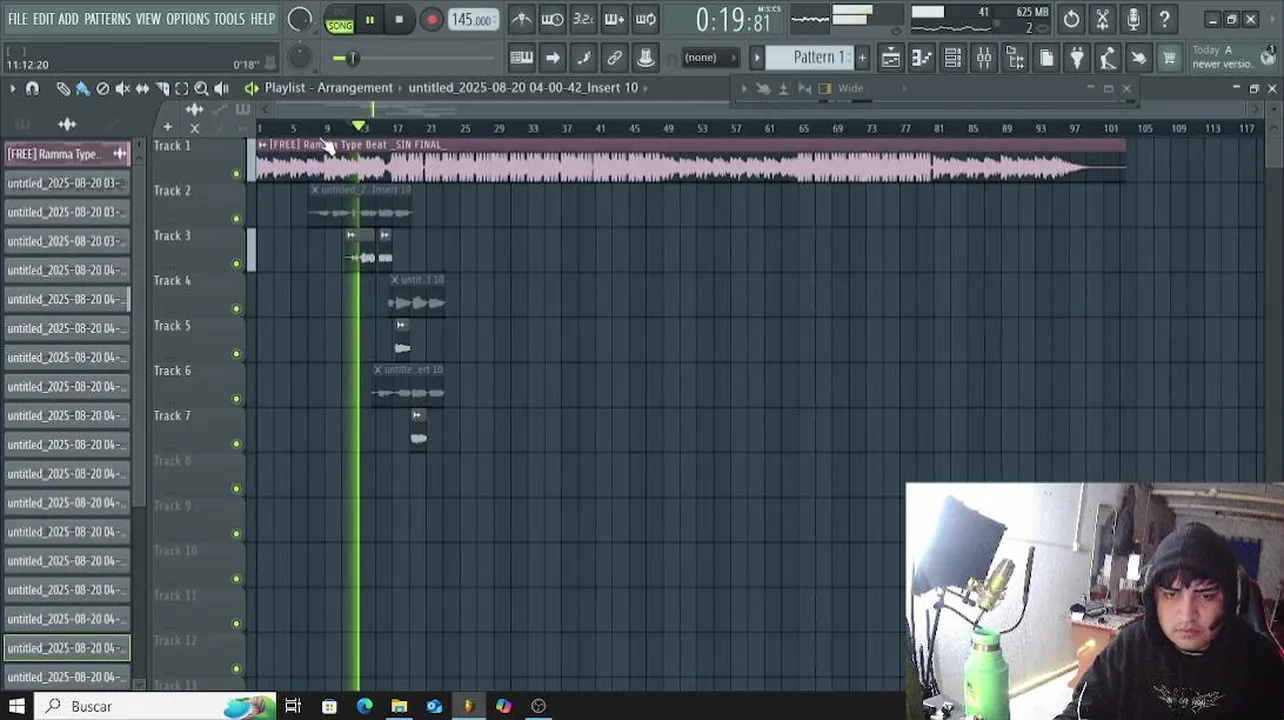This screenshot has width=1284, height=720.
Task: Open the Playlist view icon
Action: (891, 58)
